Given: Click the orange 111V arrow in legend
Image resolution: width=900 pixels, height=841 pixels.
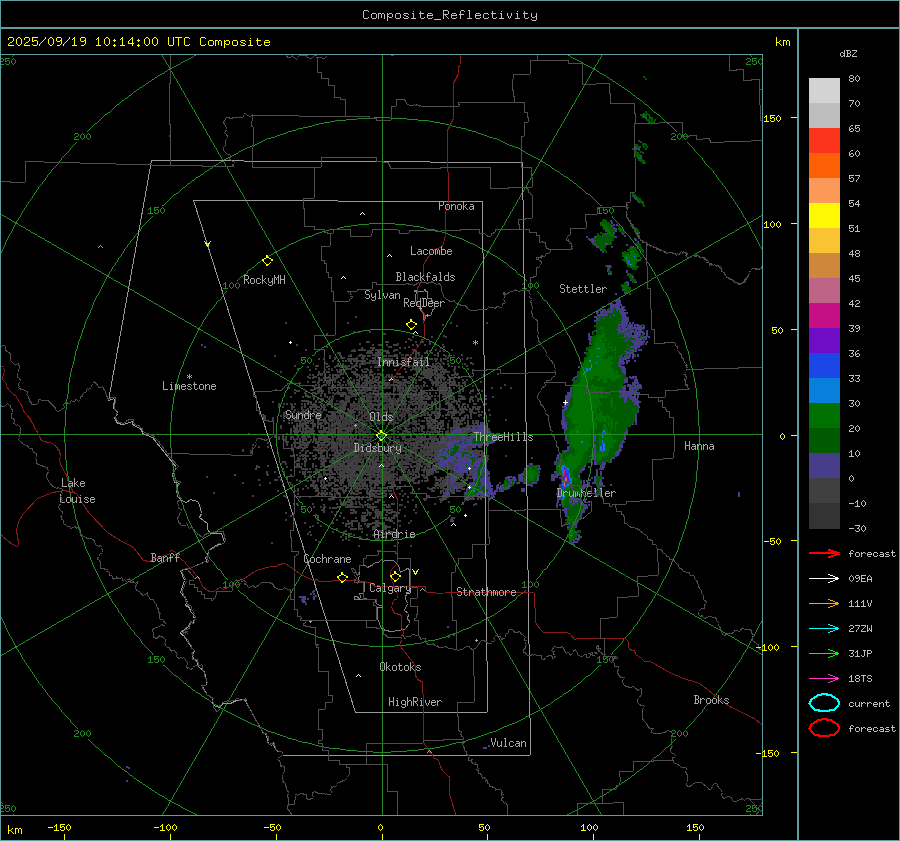Looking at the screenshot, I should tap(824, 603).
